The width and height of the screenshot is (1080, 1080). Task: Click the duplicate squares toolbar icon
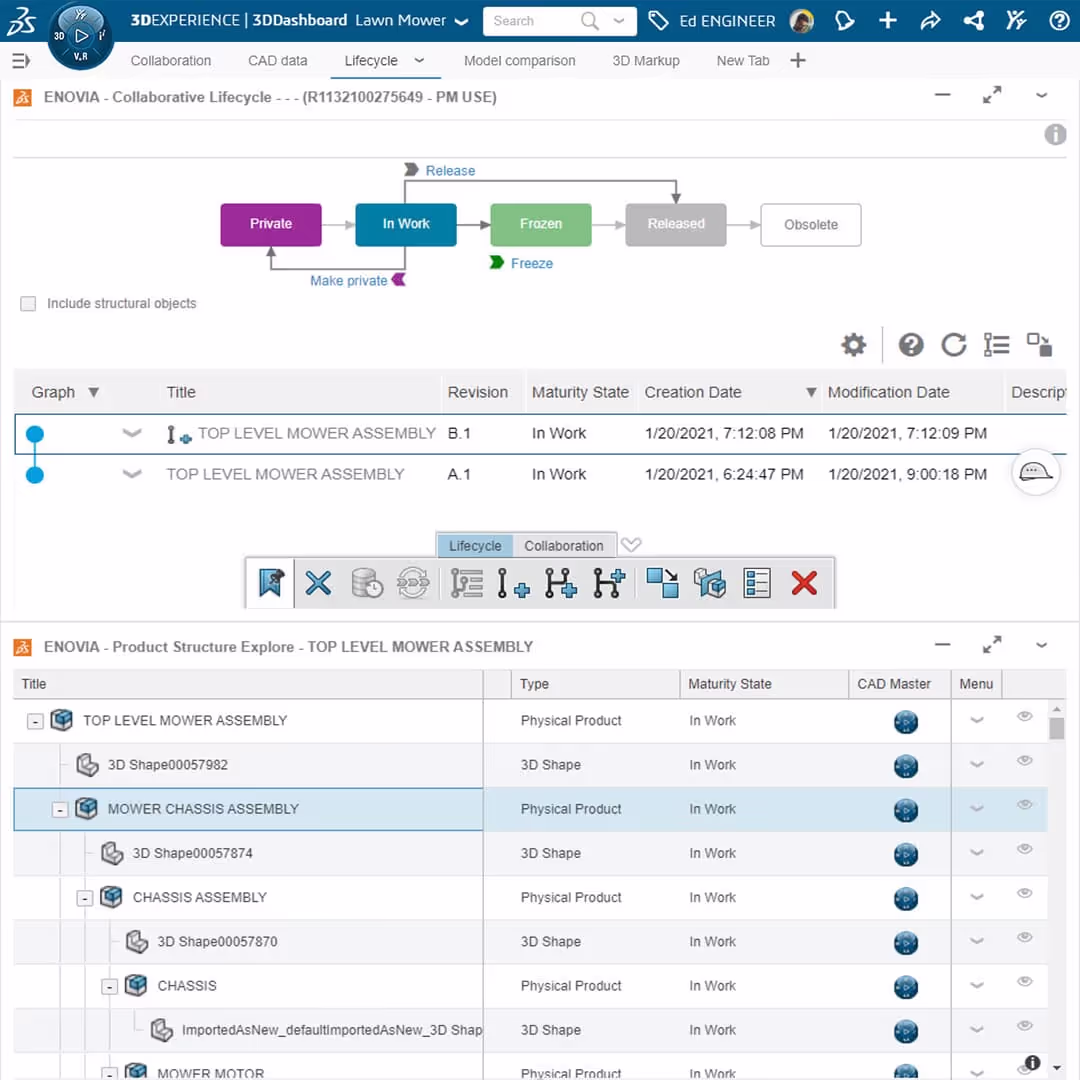[662, 583]
